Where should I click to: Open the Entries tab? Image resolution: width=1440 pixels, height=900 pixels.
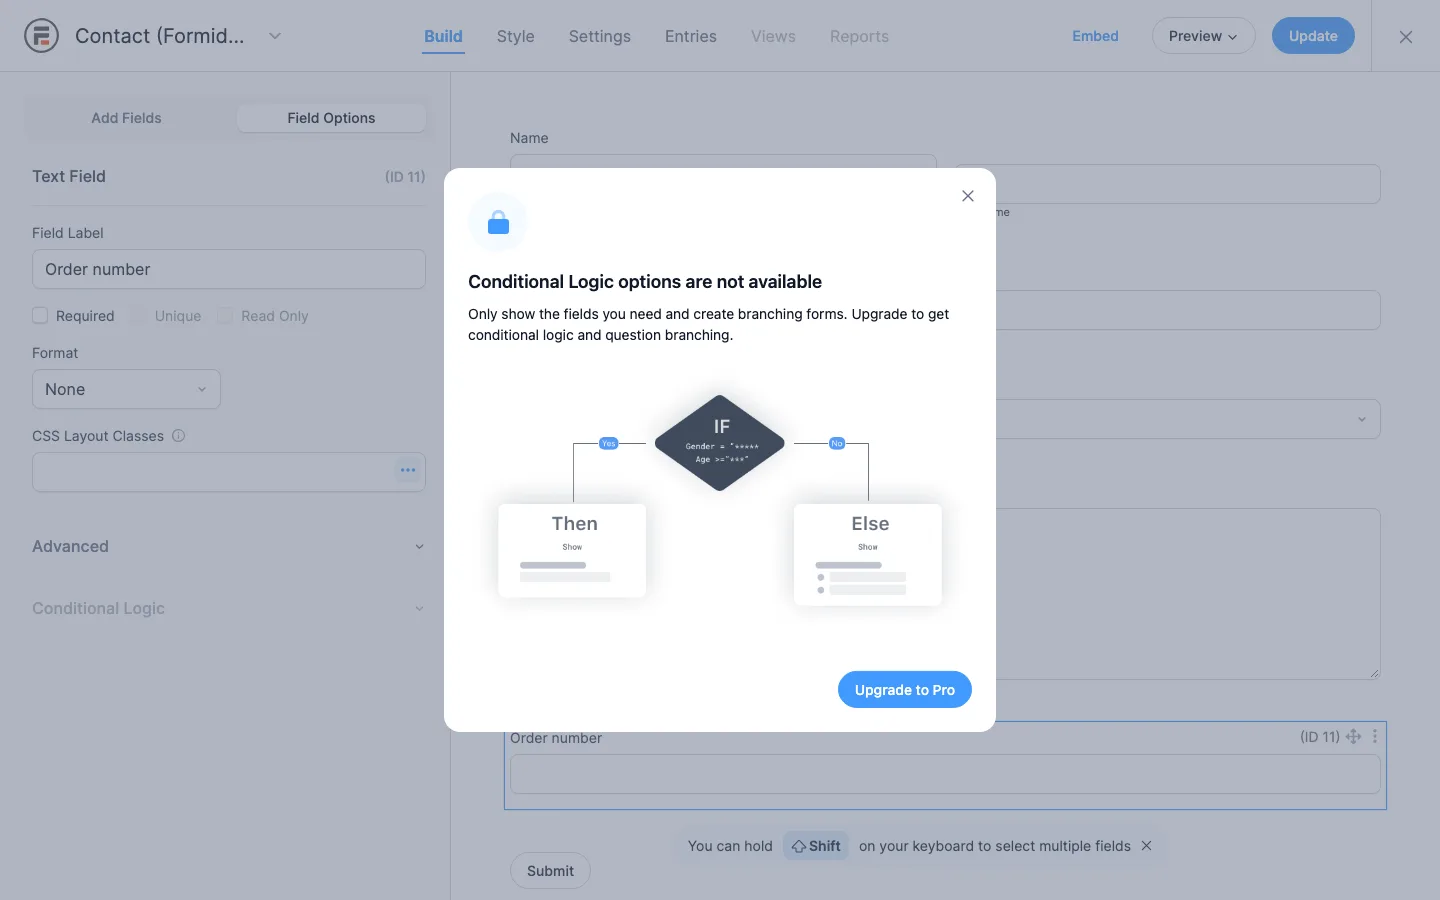691,36
